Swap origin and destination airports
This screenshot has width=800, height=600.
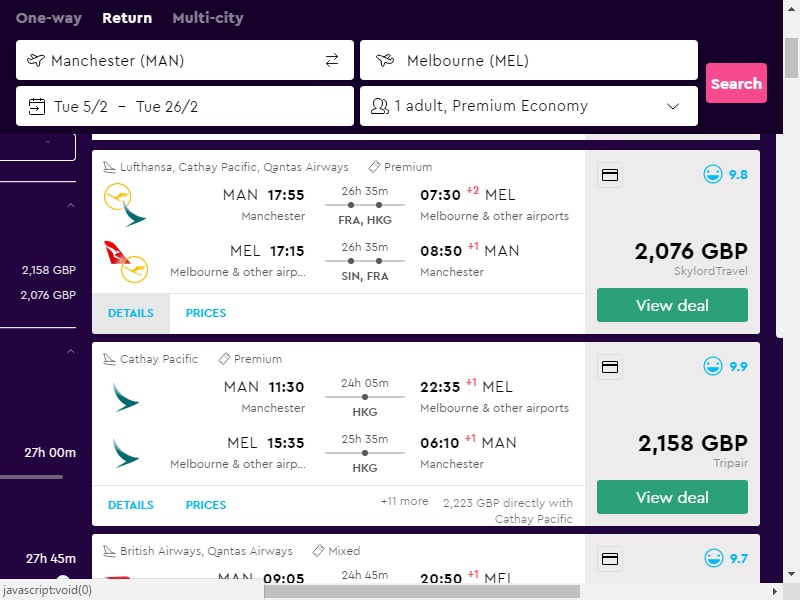(332, 60)
